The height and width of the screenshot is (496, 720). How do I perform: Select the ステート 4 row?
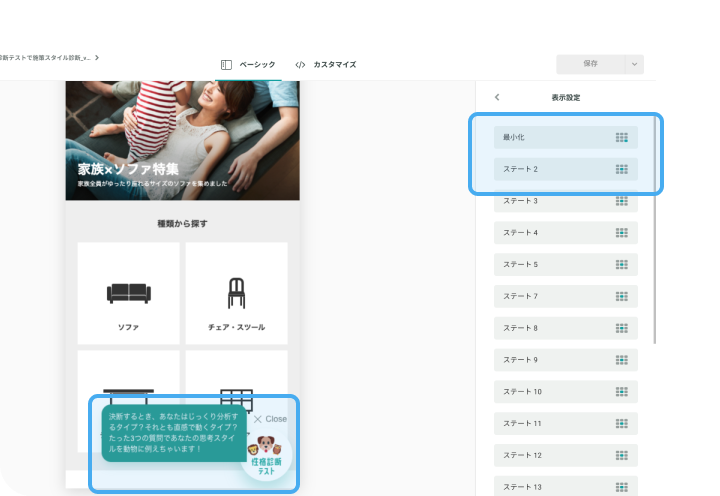click(x=566, y=233)
